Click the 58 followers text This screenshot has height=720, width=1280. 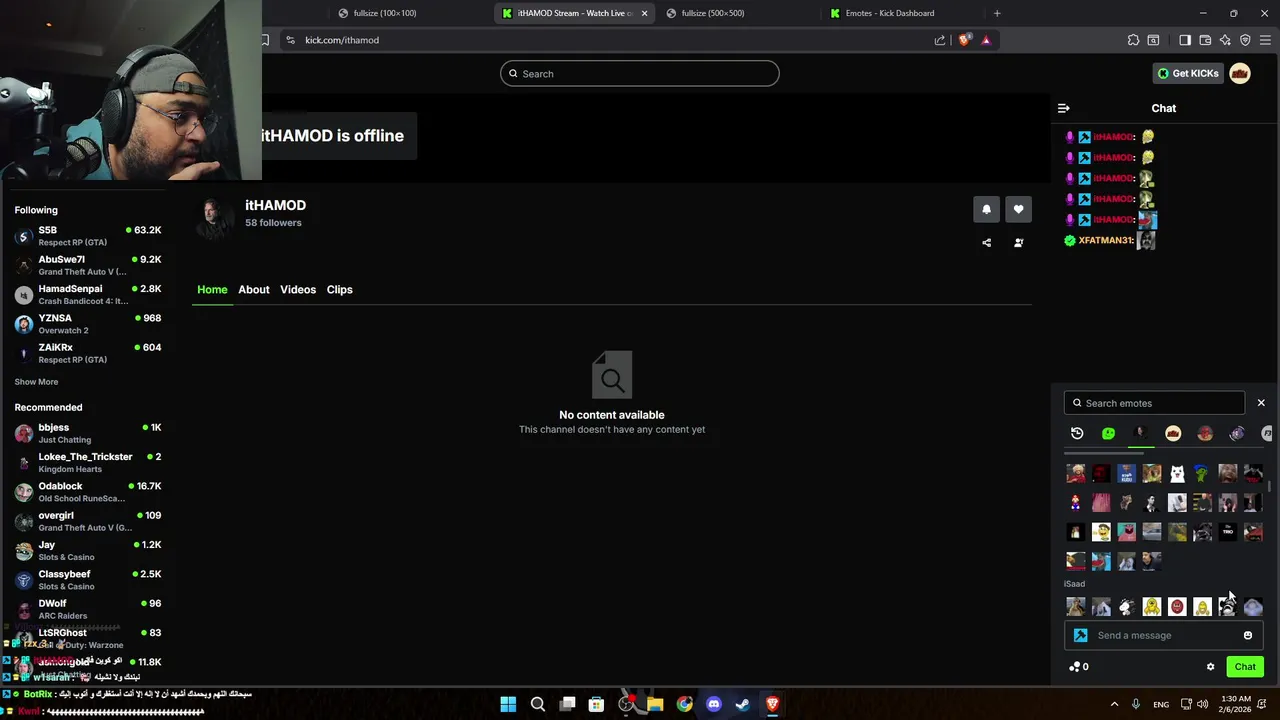273,223
